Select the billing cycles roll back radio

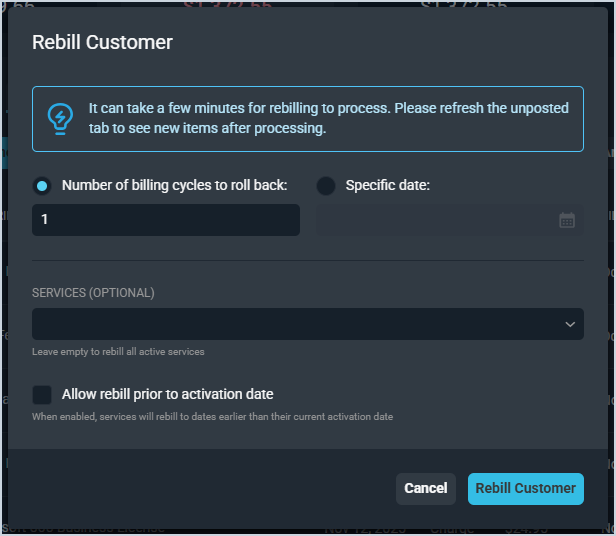coord(42,185)
